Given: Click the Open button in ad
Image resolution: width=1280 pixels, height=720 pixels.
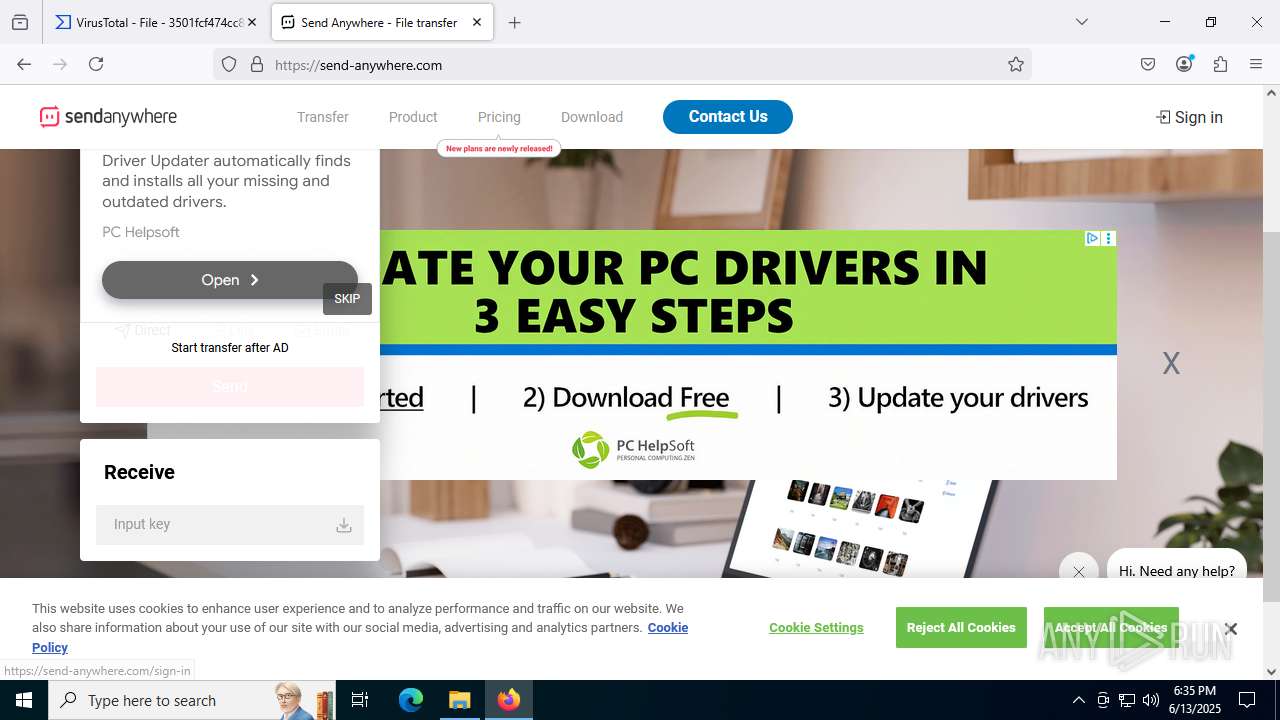Looking at the screenshot, I should (x=230, y=280).
